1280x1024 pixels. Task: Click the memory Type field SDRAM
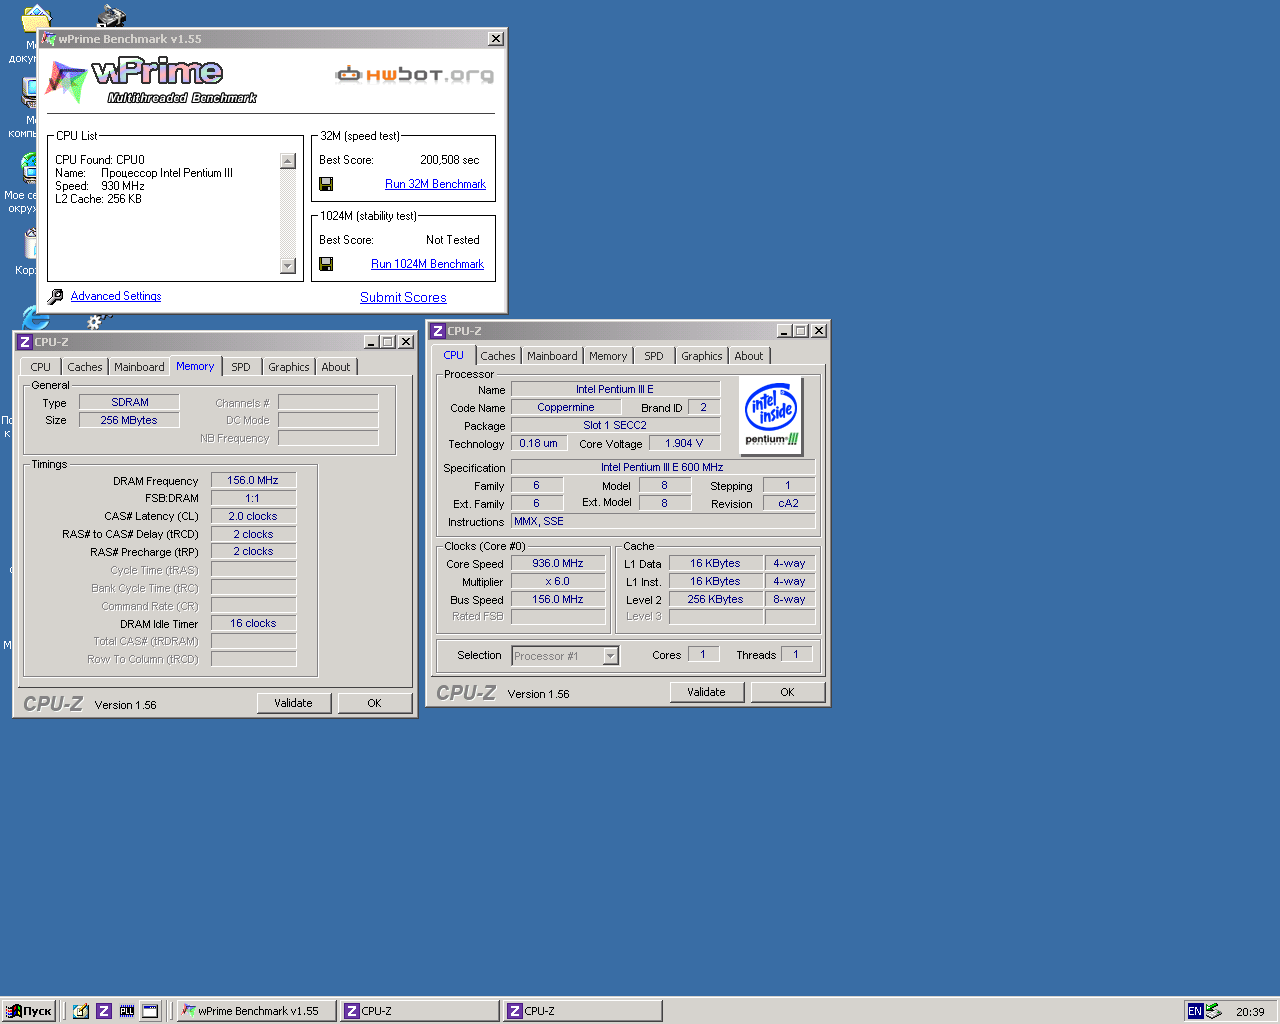(130, 402)
